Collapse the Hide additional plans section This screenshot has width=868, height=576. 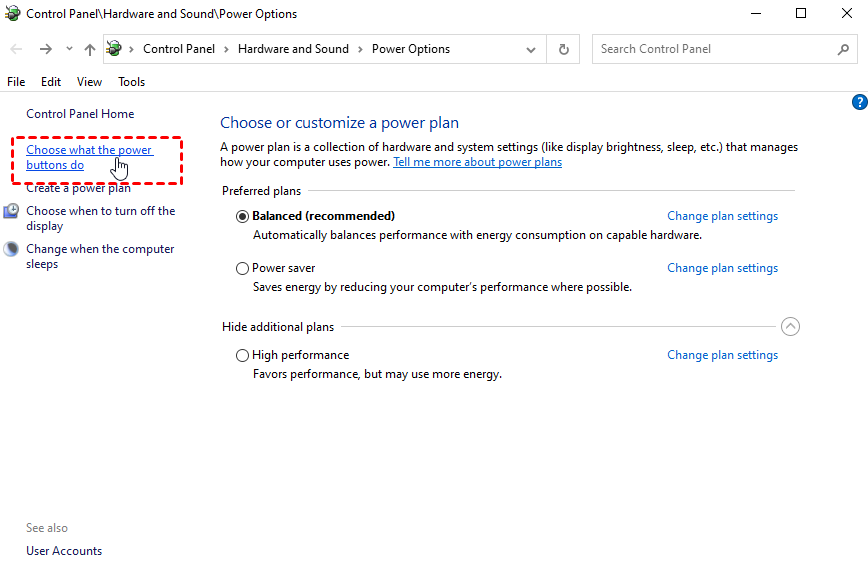click(790, 327)
